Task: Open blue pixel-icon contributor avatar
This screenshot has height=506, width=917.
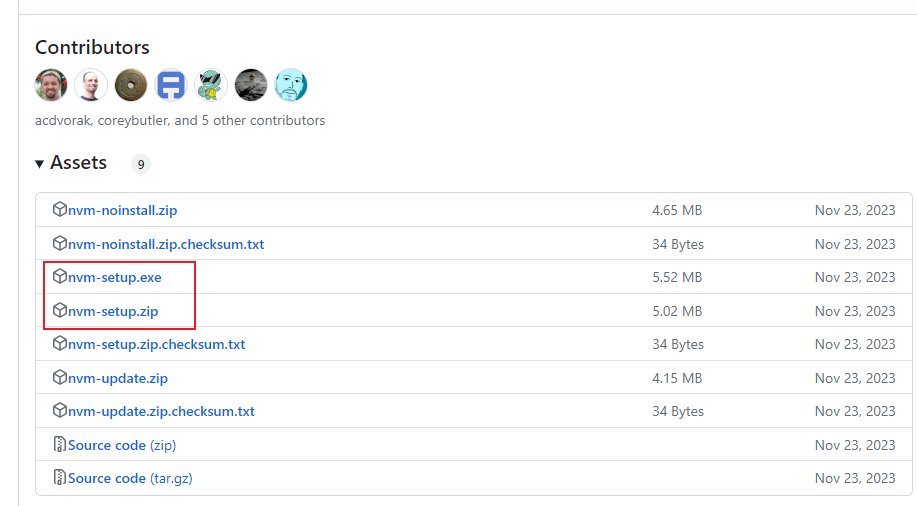Action: [171, 85]
